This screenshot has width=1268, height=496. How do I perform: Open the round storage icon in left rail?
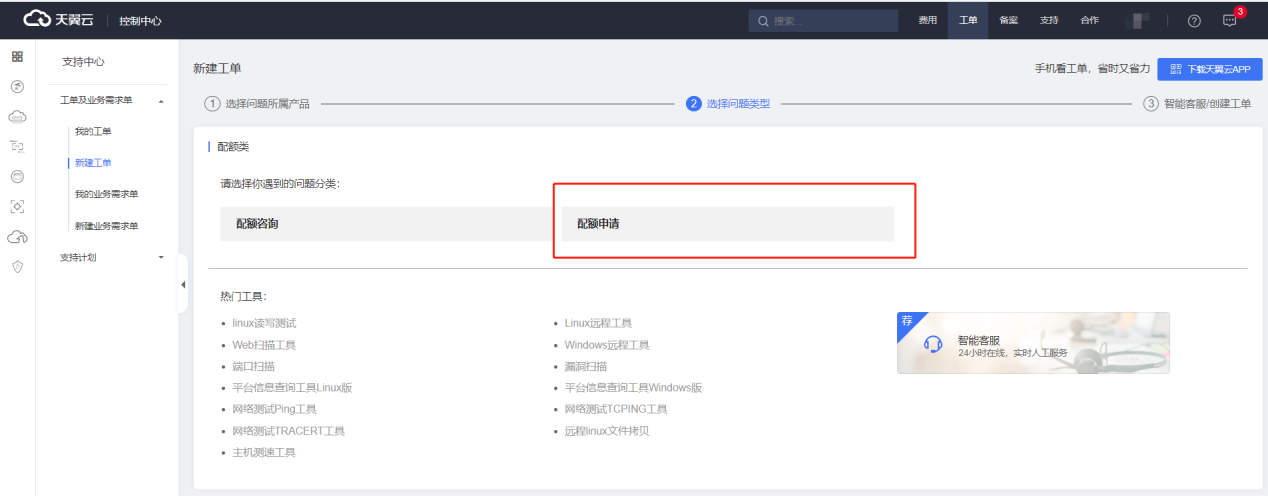point(17,177)
